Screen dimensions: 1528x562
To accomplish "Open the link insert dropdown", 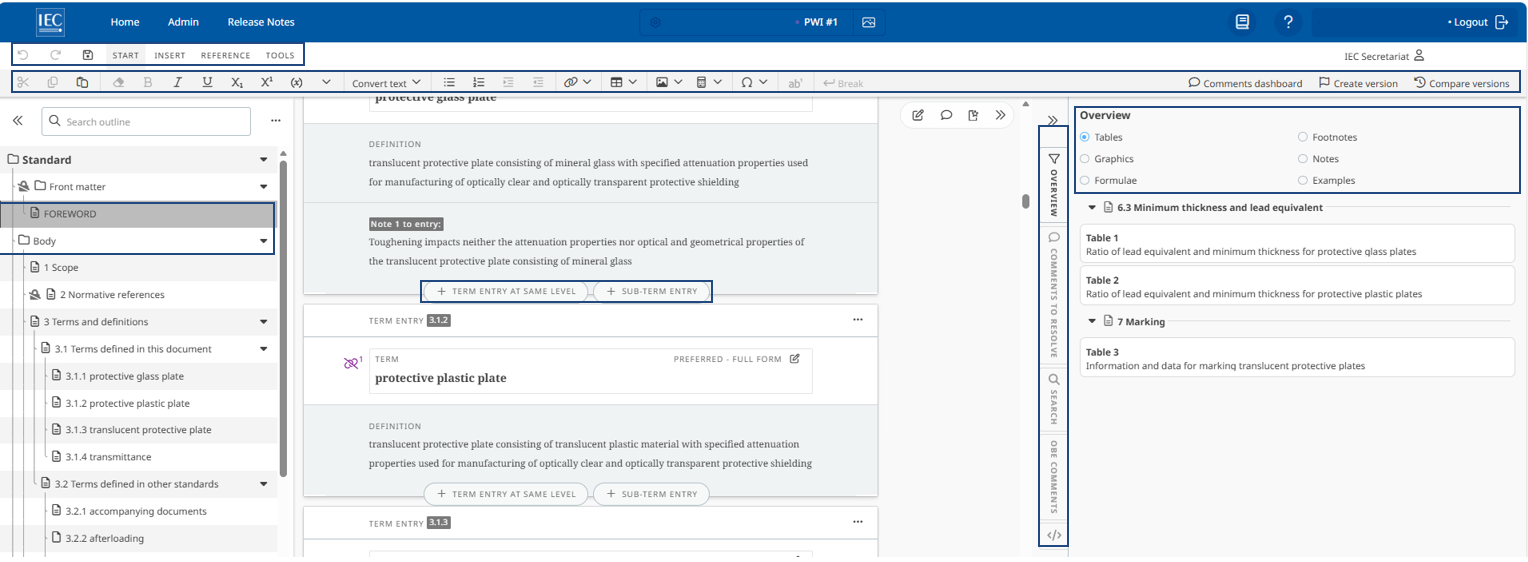I will tap(577, 83).
